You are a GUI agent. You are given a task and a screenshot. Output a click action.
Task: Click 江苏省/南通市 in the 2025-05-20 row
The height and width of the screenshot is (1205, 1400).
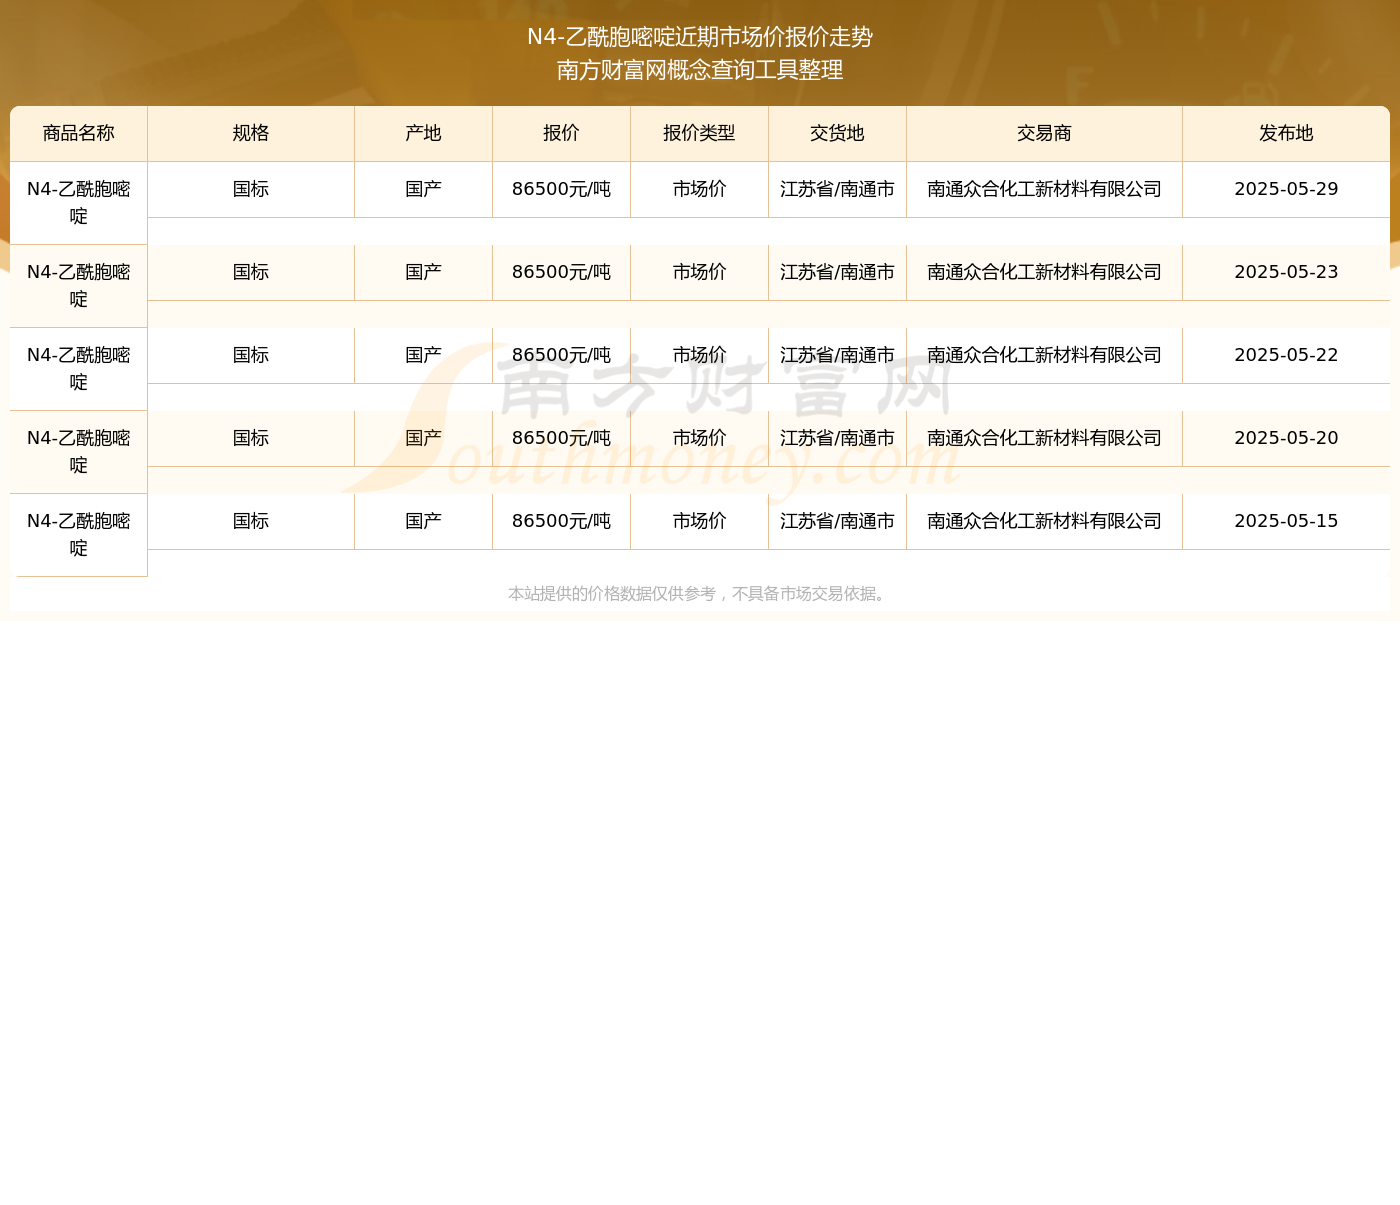tap(838, 438)
